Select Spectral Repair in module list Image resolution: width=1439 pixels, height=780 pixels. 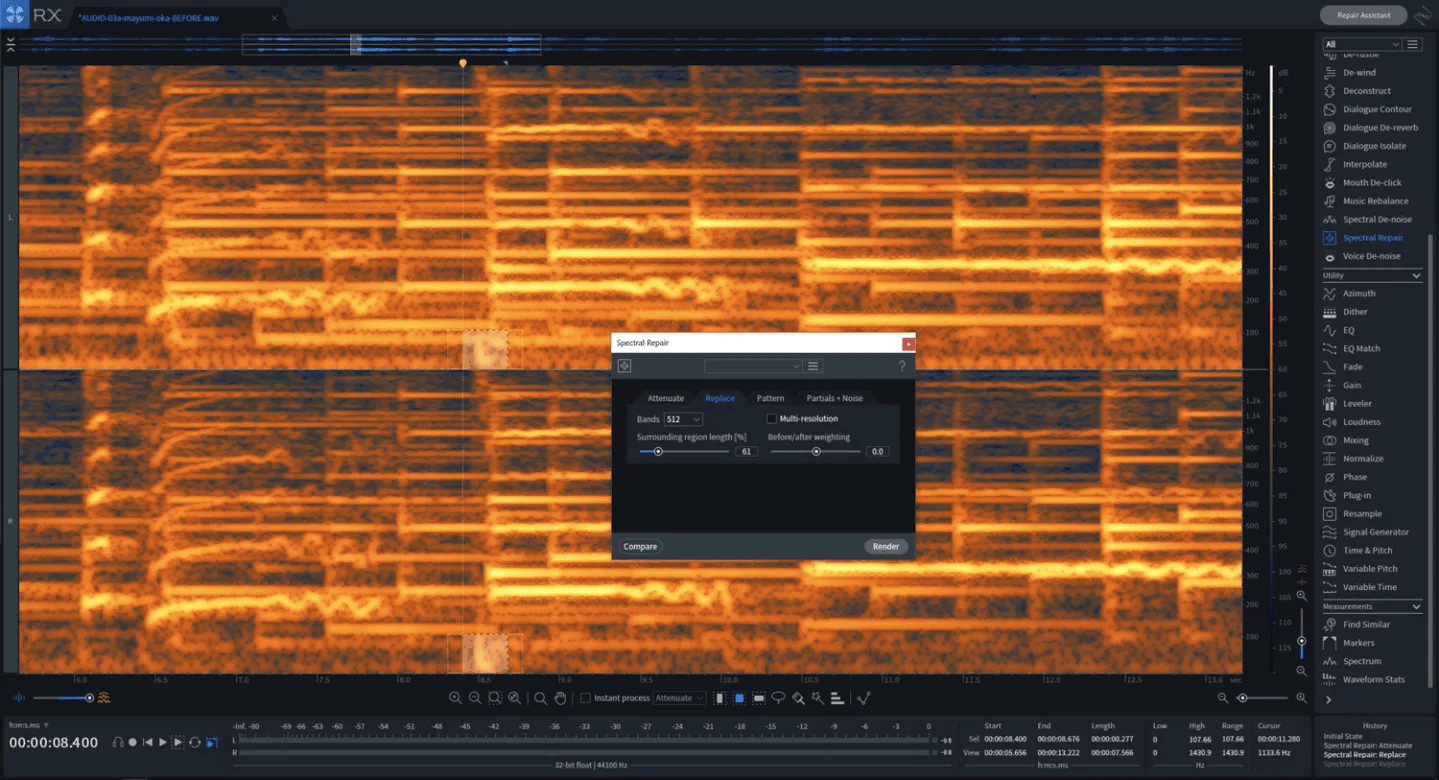tap(1372, 238)
